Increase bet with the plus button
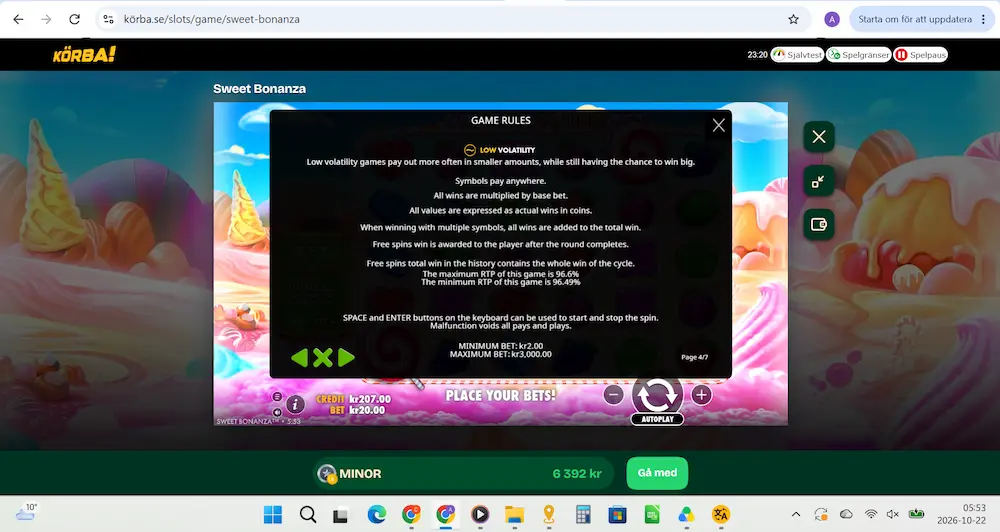 pos(701,395)
